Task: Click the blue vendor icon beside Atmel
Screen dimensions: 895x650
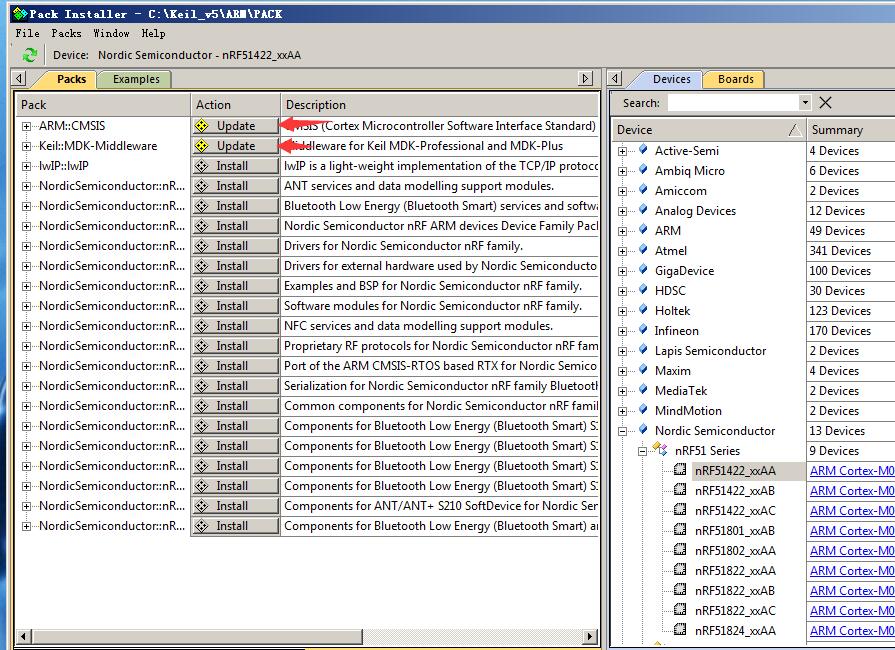Action: click(643, 249)
